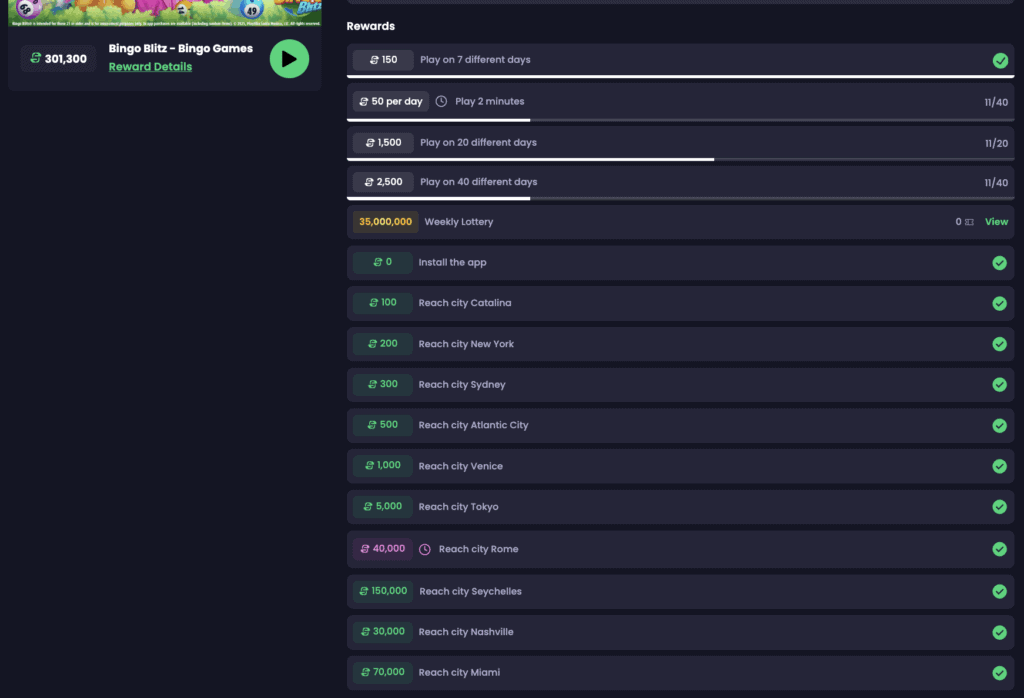The height and width of the screenshot is (698, 1024).
Task: Open the Reward Details link
Action: click(x=150, y=66)
